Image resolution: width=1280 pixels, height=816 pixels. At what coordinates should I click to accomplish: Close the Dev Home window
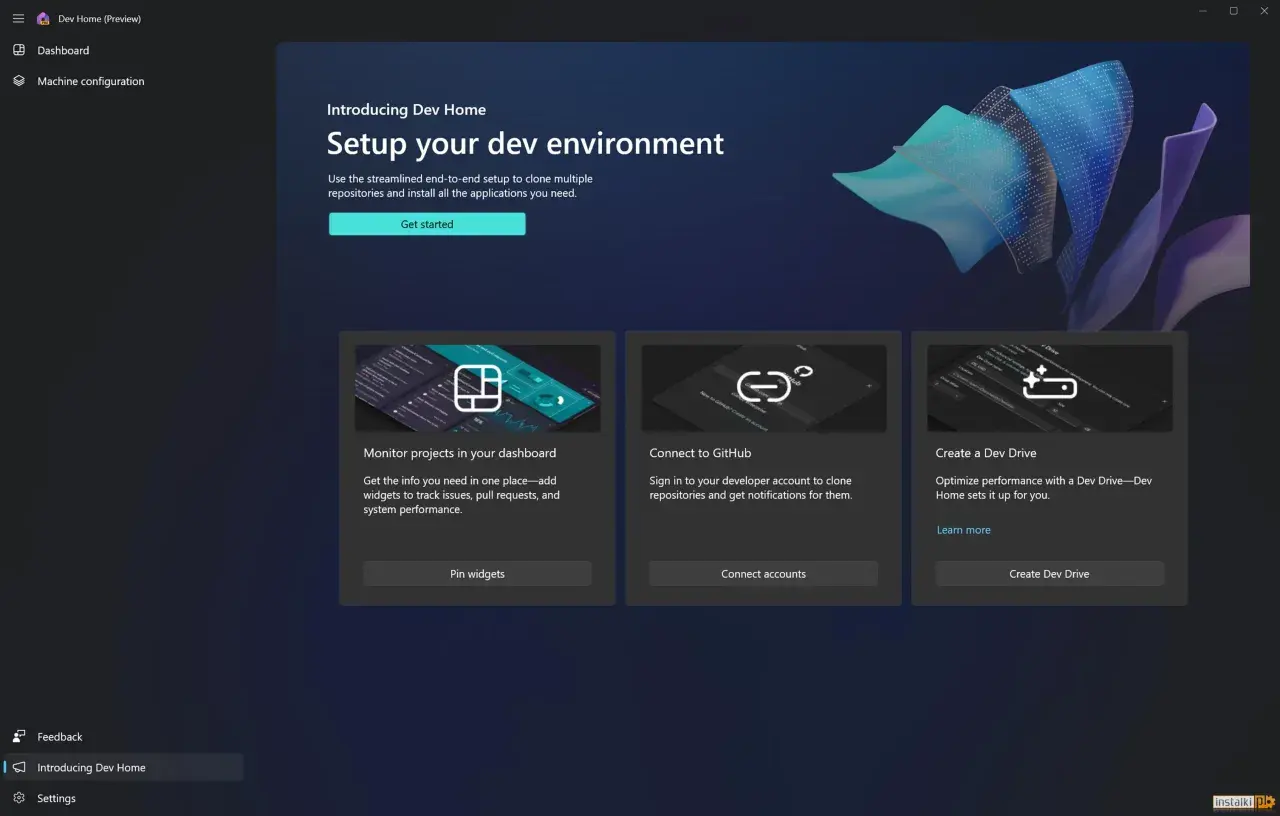1264,11
